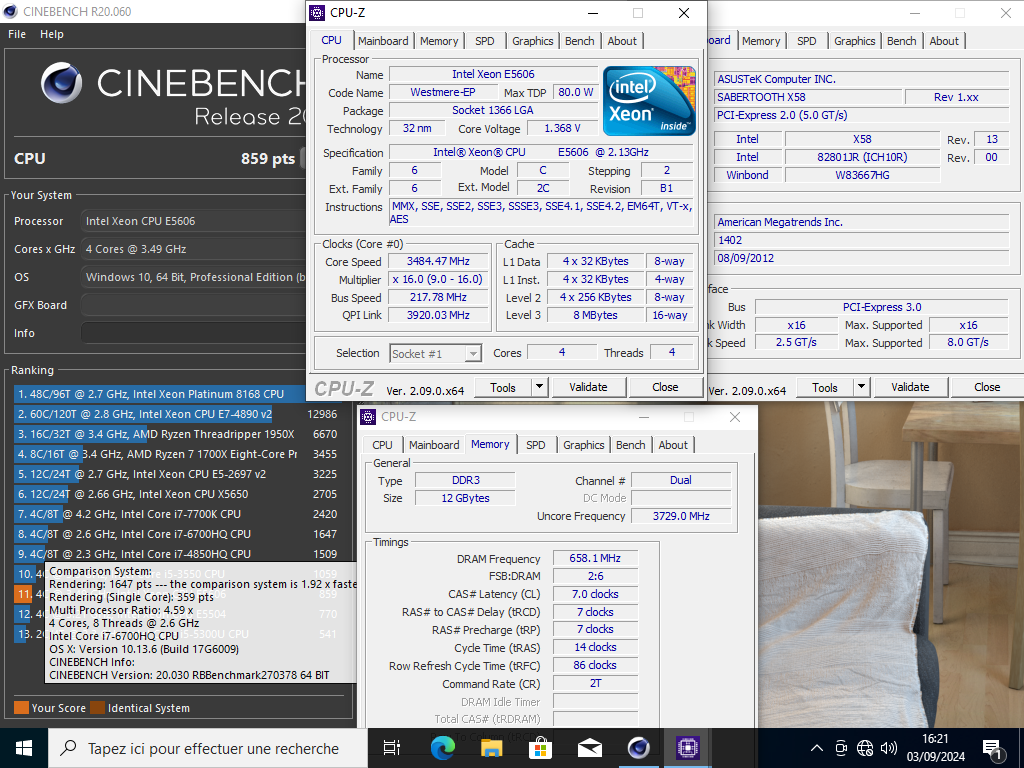Click the CPU-Z title bar app icon

(x=317, y=12)
